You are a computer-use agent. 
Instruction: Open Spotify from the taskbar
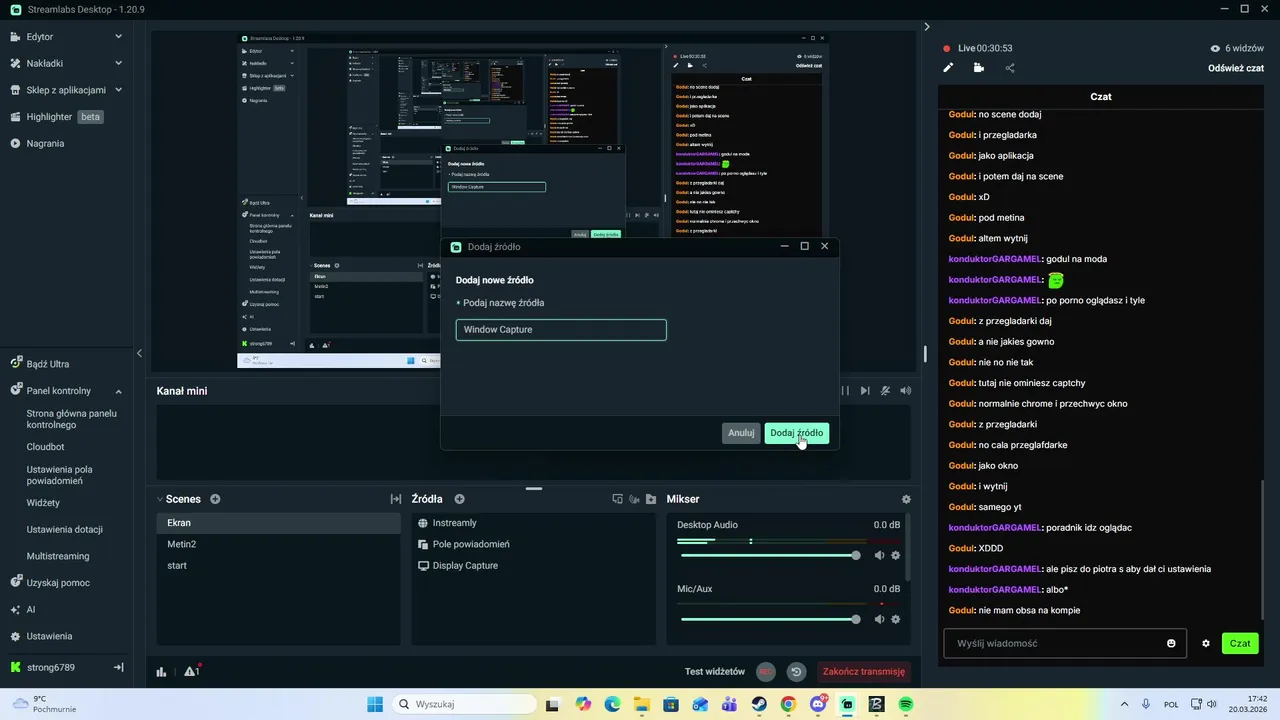coord(906,704)
